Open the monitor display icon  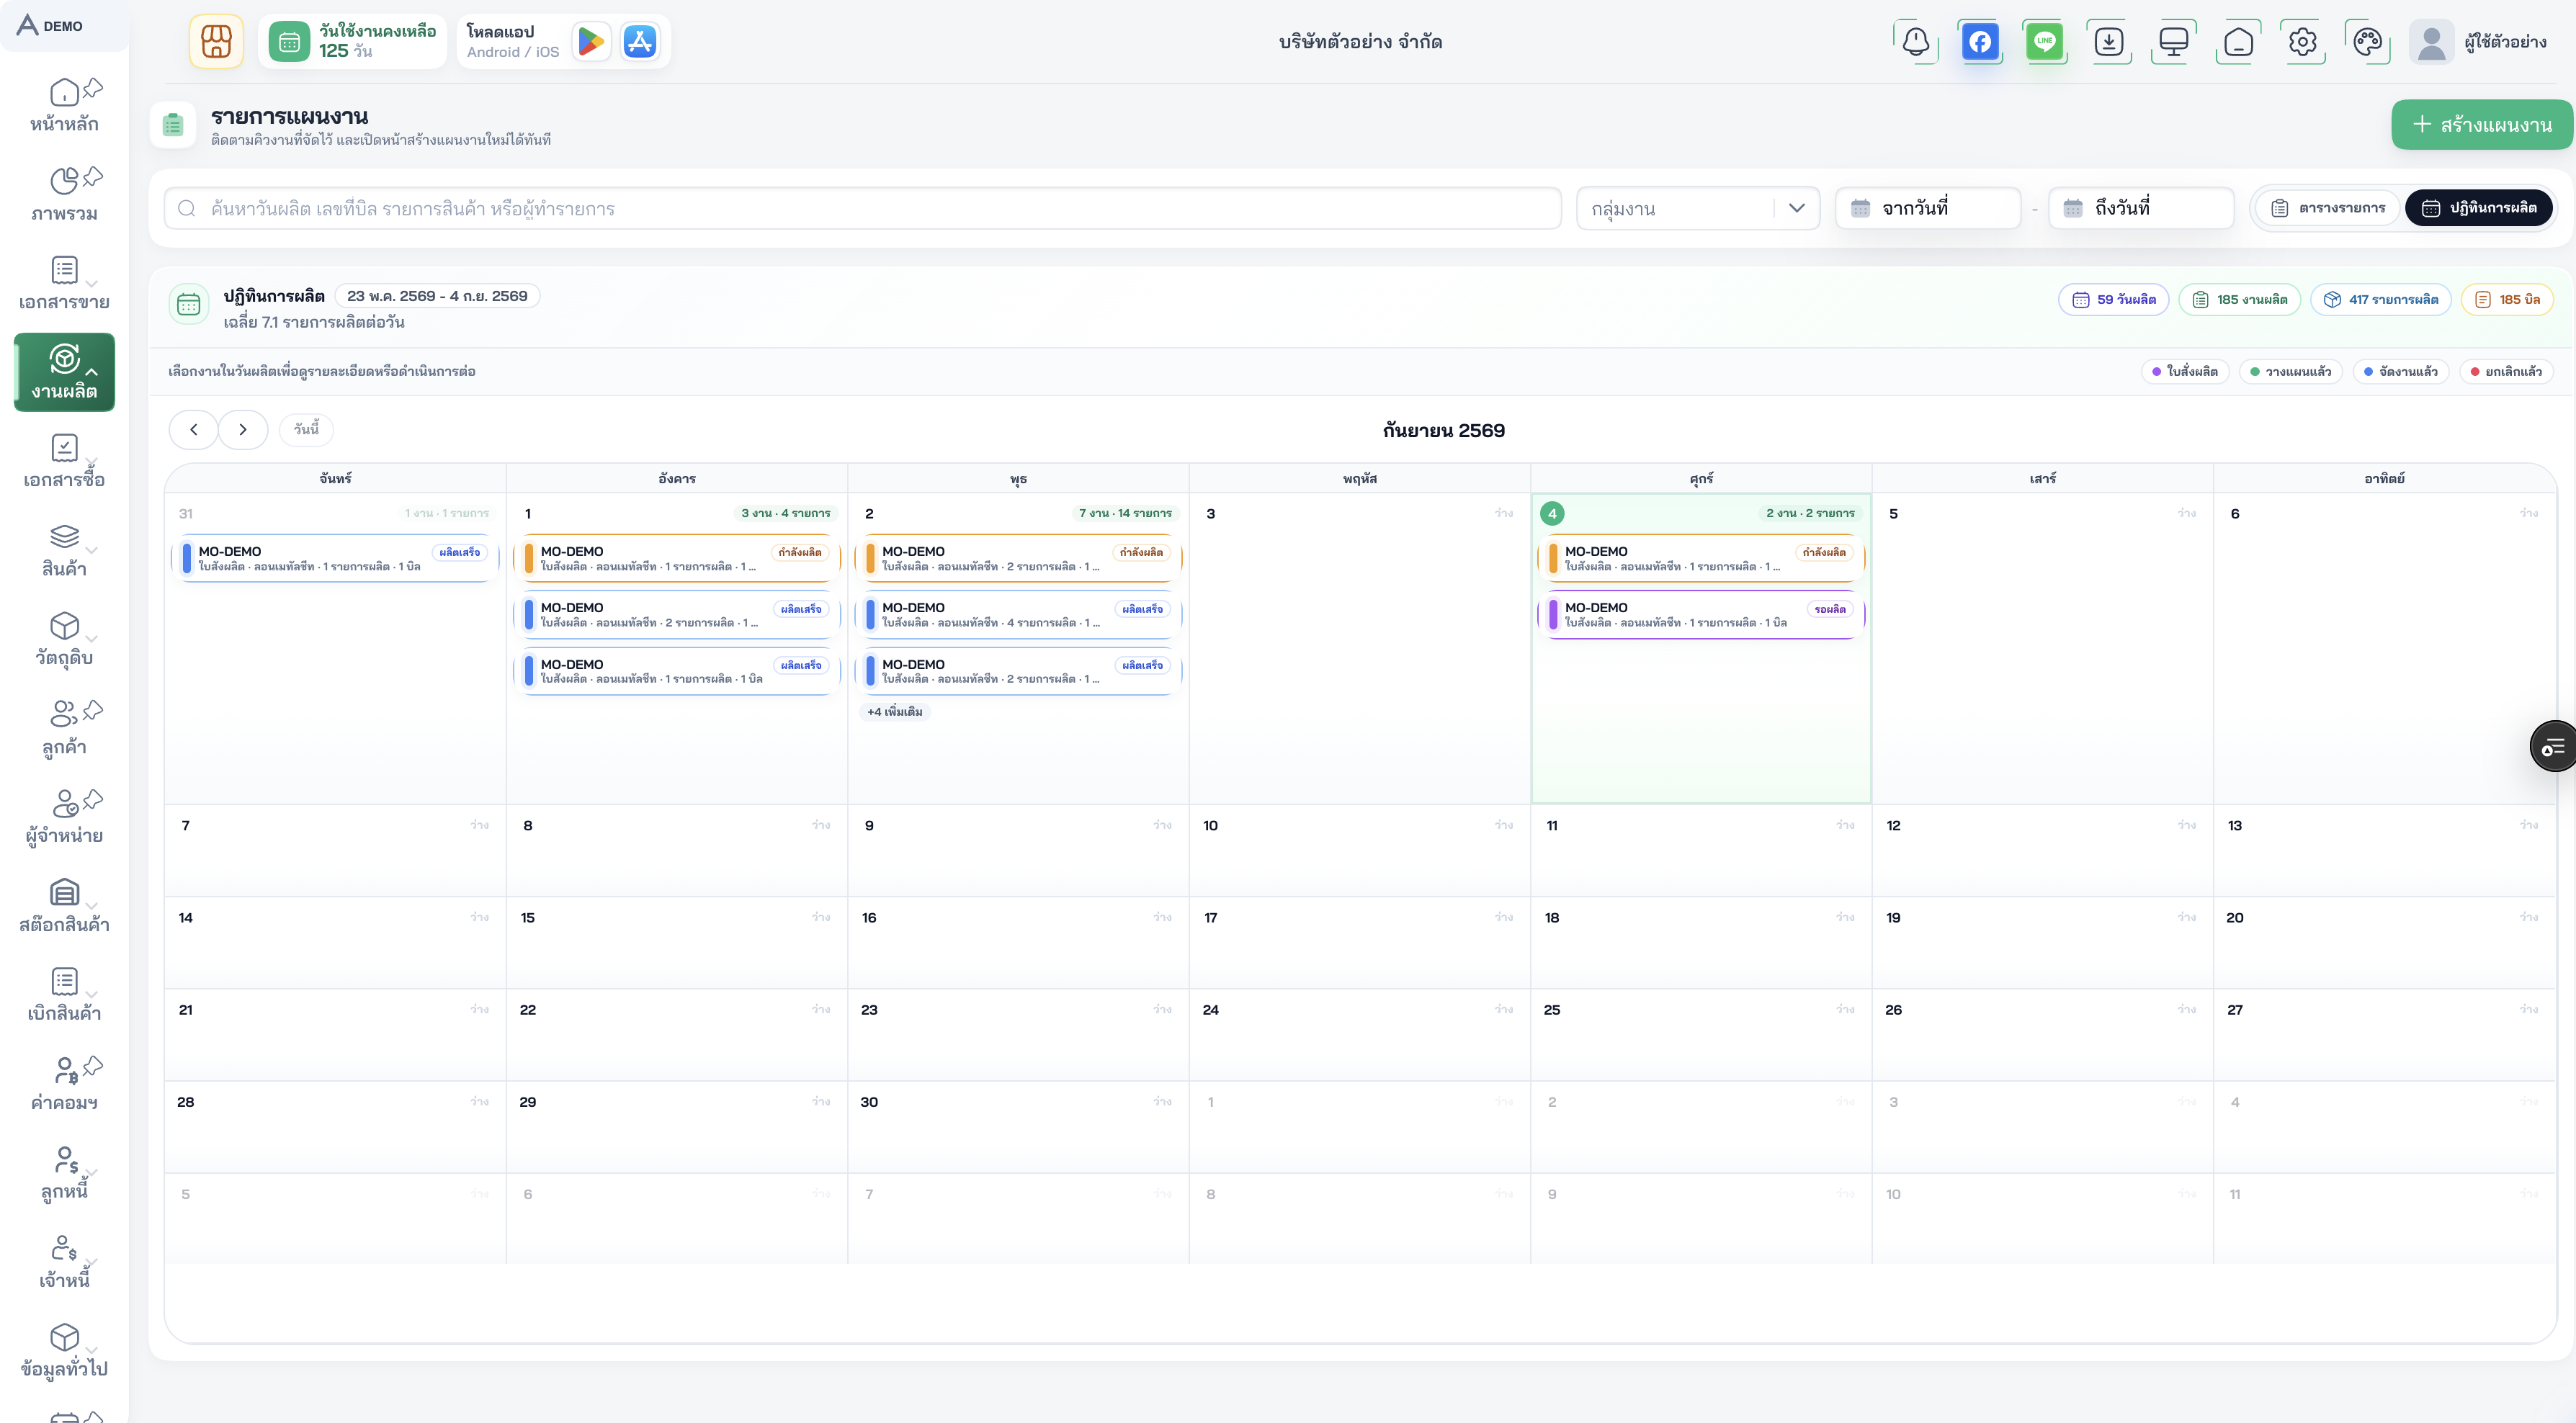[2173, 42]
